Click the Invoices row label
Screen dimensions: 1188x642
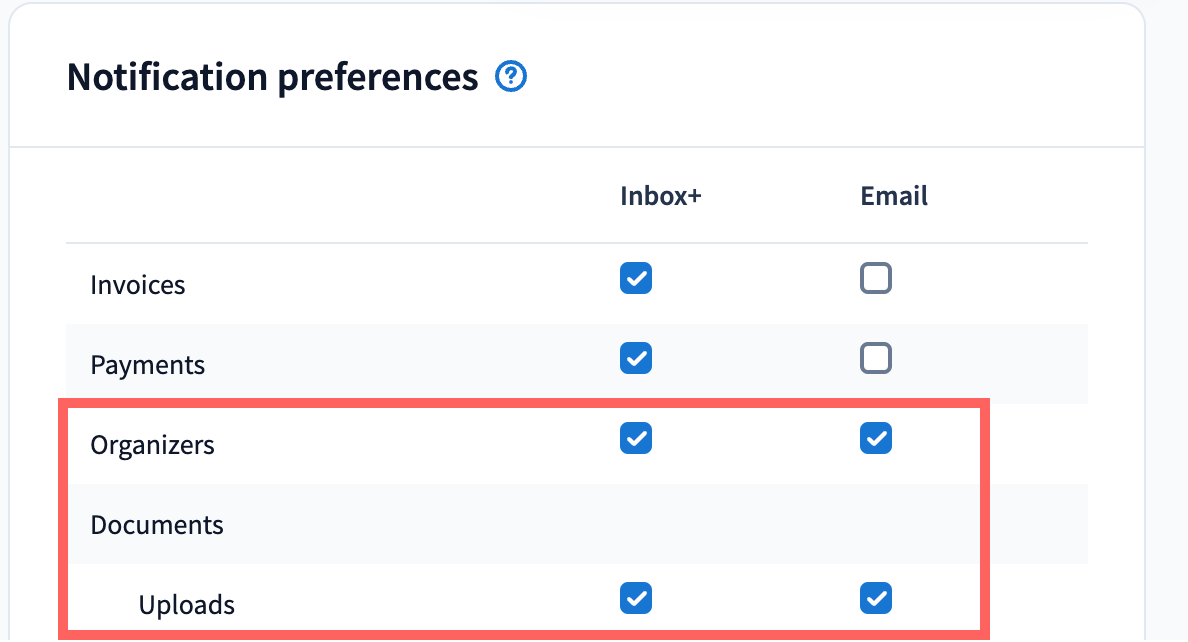[x=138, y=285]
